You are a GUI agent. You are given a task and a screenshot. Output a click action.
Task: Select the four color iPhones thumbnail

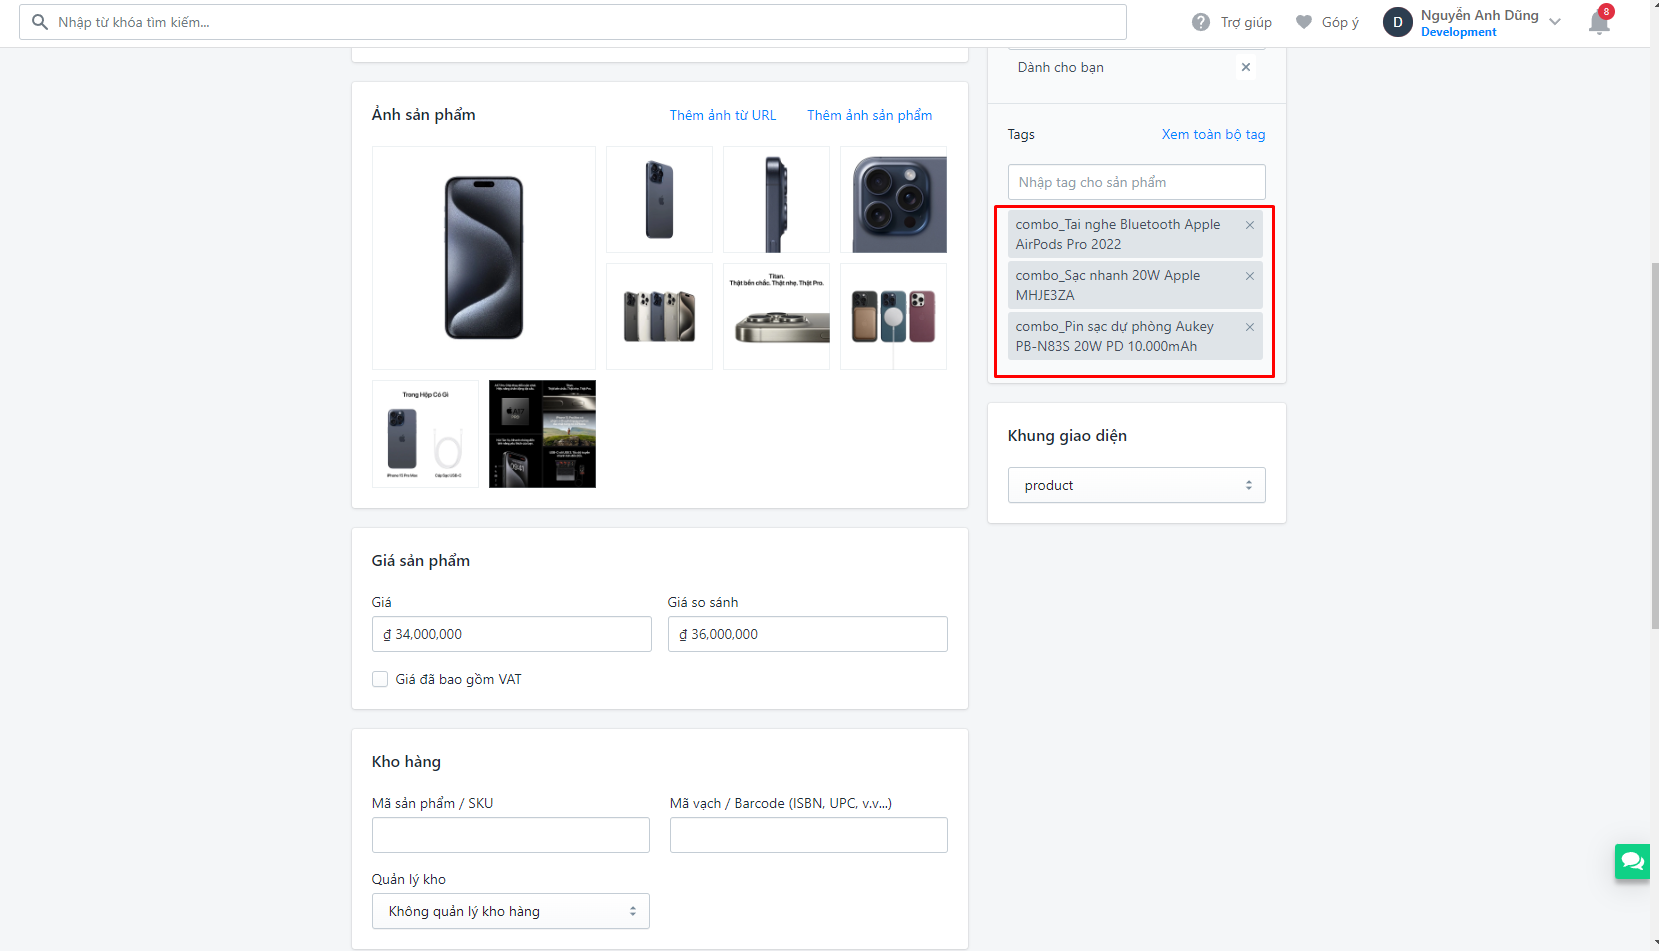(x=660, y=316)
